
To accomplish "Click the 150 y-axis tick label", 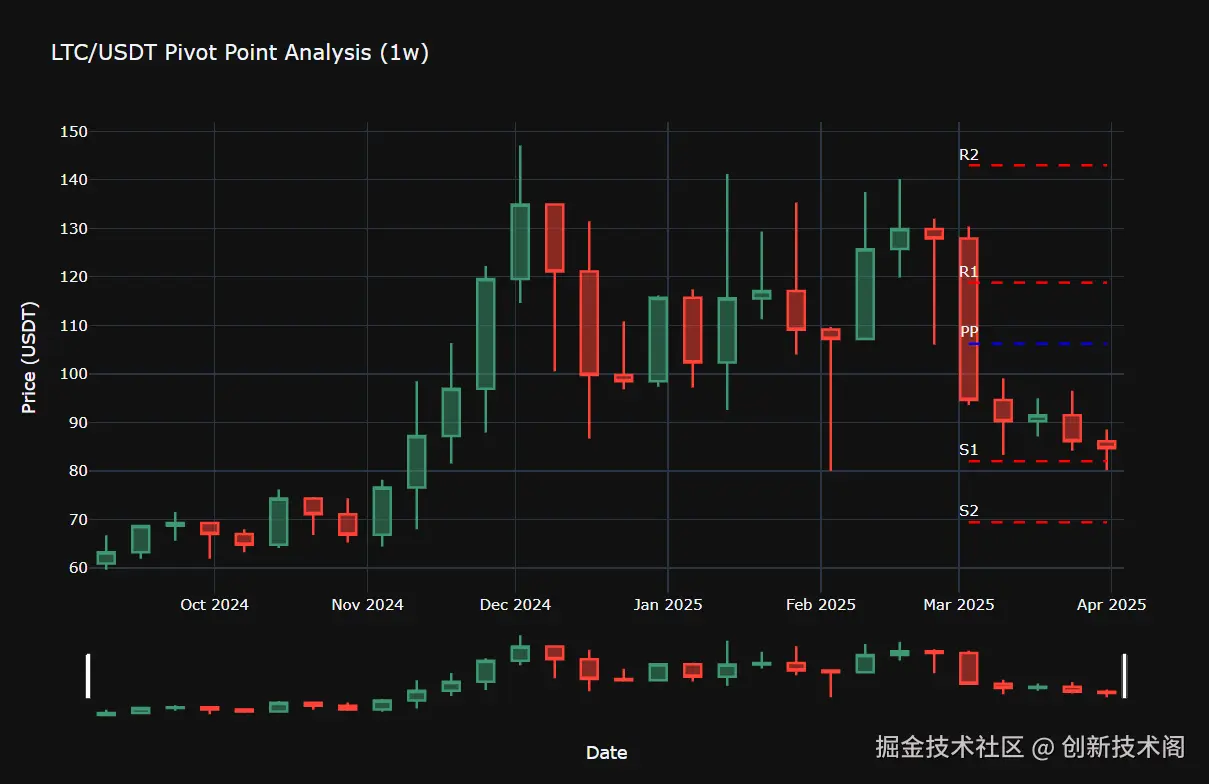I will pos(74,132).
